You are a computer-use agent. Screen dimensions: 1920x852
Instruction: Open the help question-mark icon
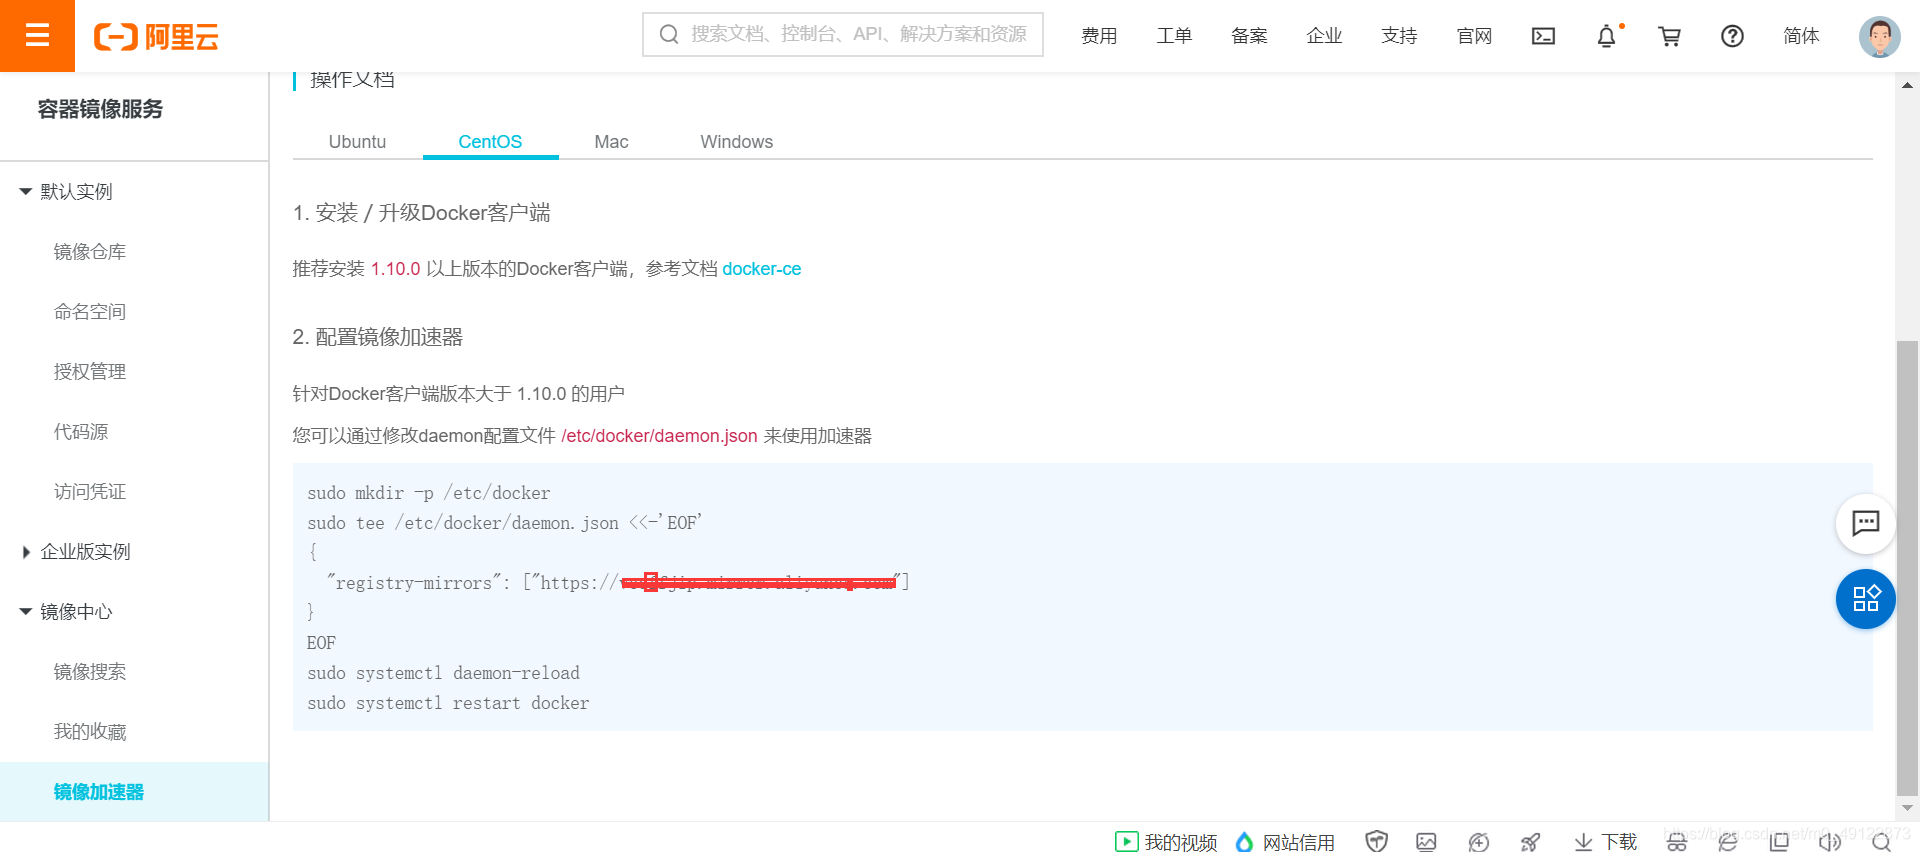click(1732, 36)
